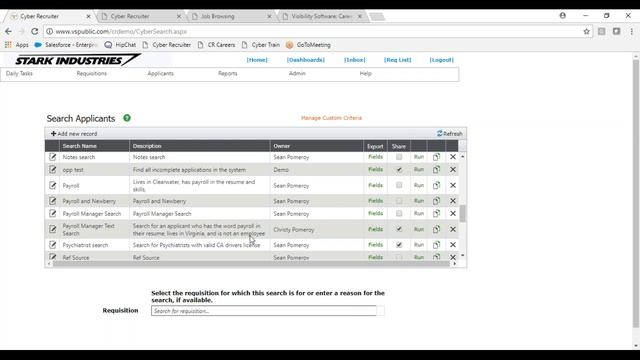Open Manage Custom Criteria
Screen dimensions: 640x360
coord(331,118)
